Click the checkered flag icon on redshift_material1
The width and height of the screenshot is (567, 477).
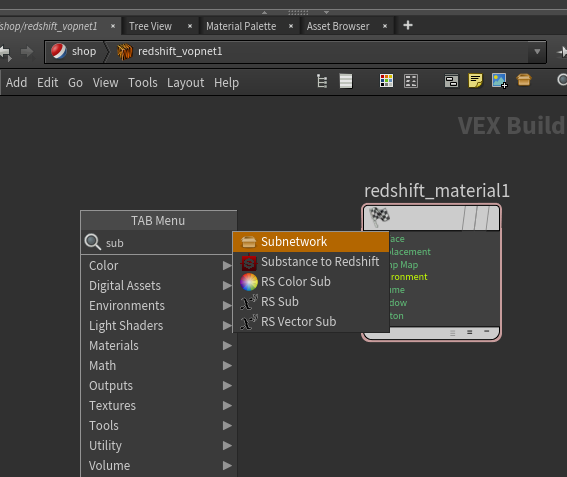point(379,216)
